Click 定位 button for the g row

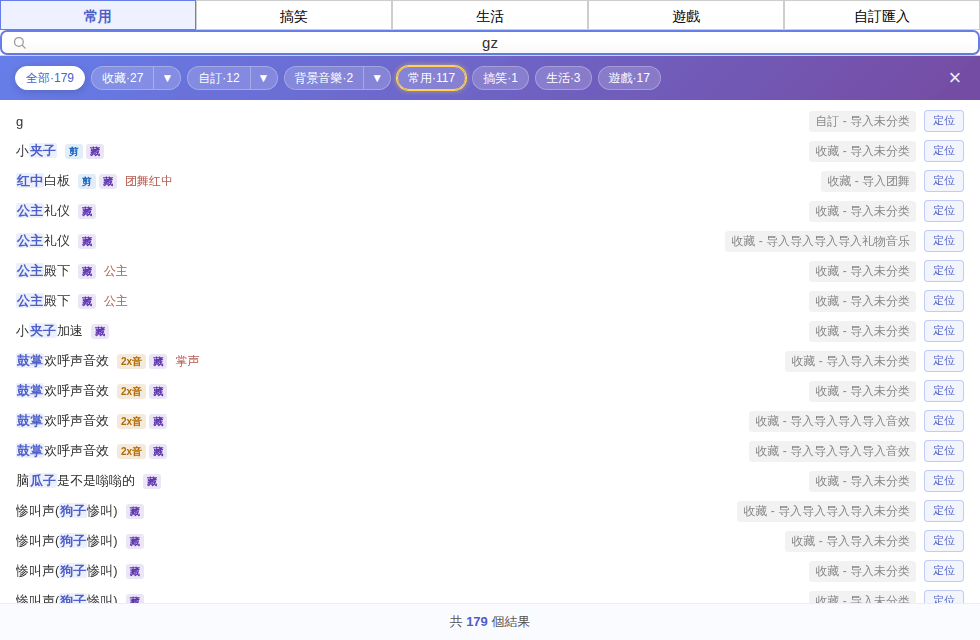(x=944, y=121)
